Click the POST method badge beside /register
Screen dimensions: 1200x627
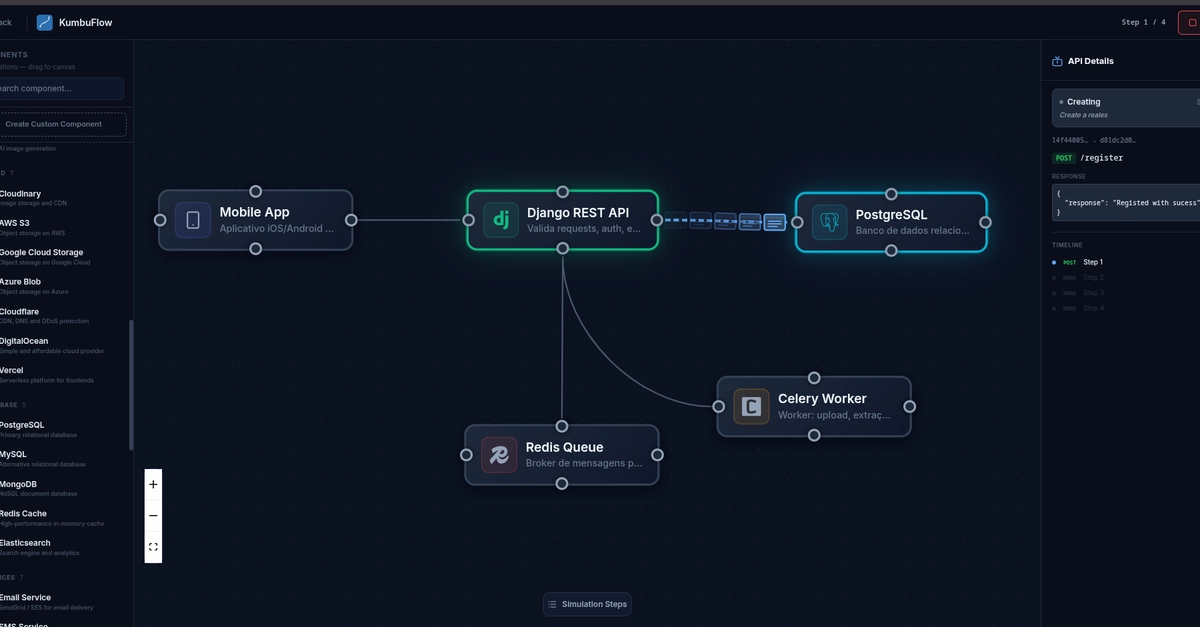click(1064, 157)
